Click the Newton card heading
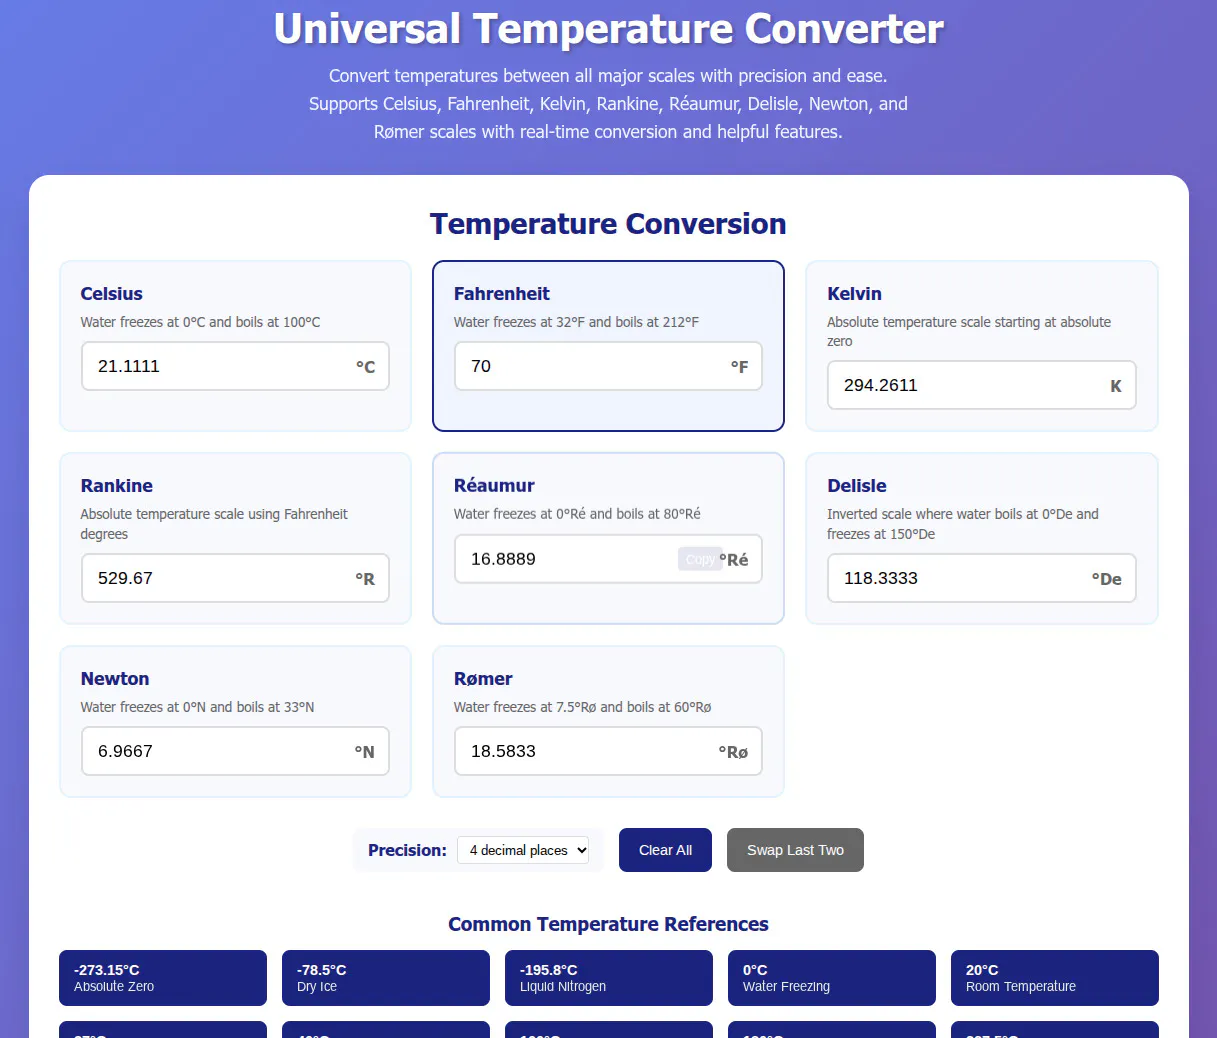The image size is (1217, 1038). (115, 679)
